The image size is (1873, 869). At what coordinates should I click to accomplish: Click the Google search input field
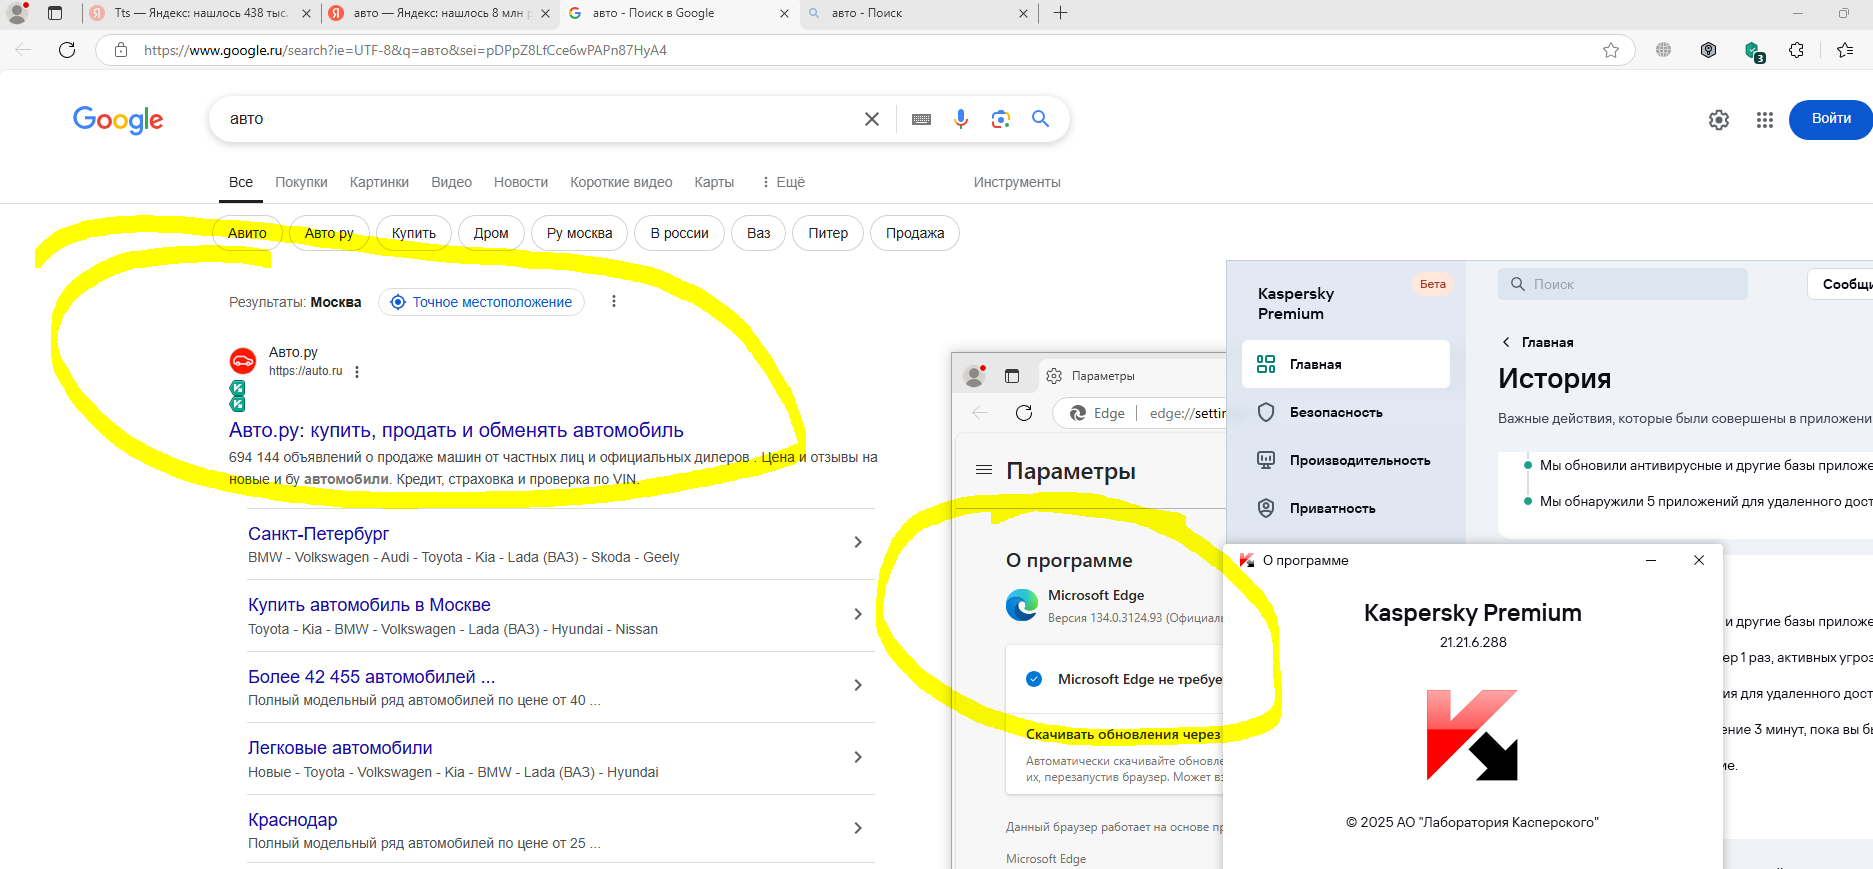(540, 119)
